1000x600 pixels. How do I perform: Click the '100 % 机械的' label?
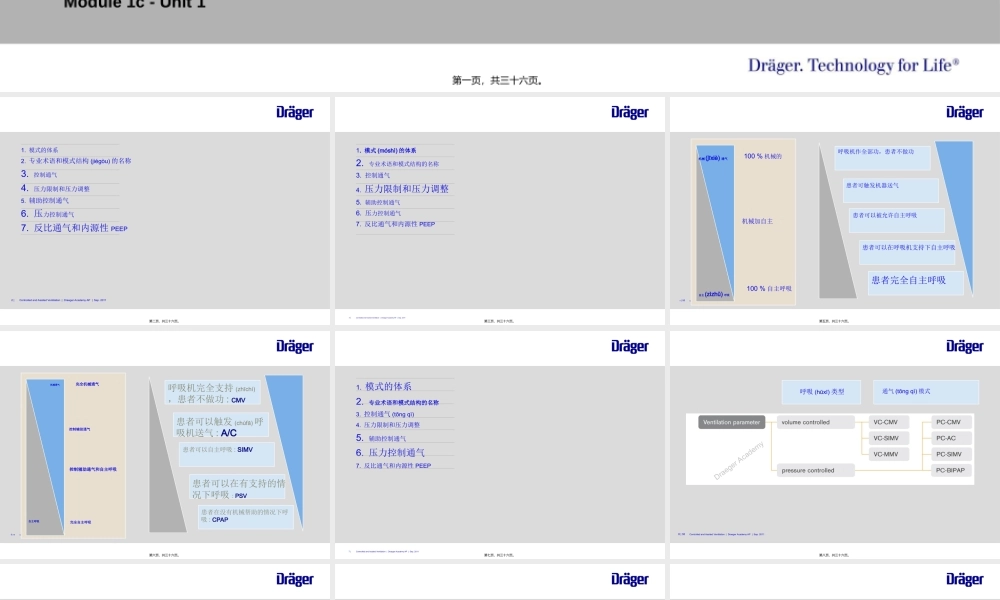click(x=762, y=156)
